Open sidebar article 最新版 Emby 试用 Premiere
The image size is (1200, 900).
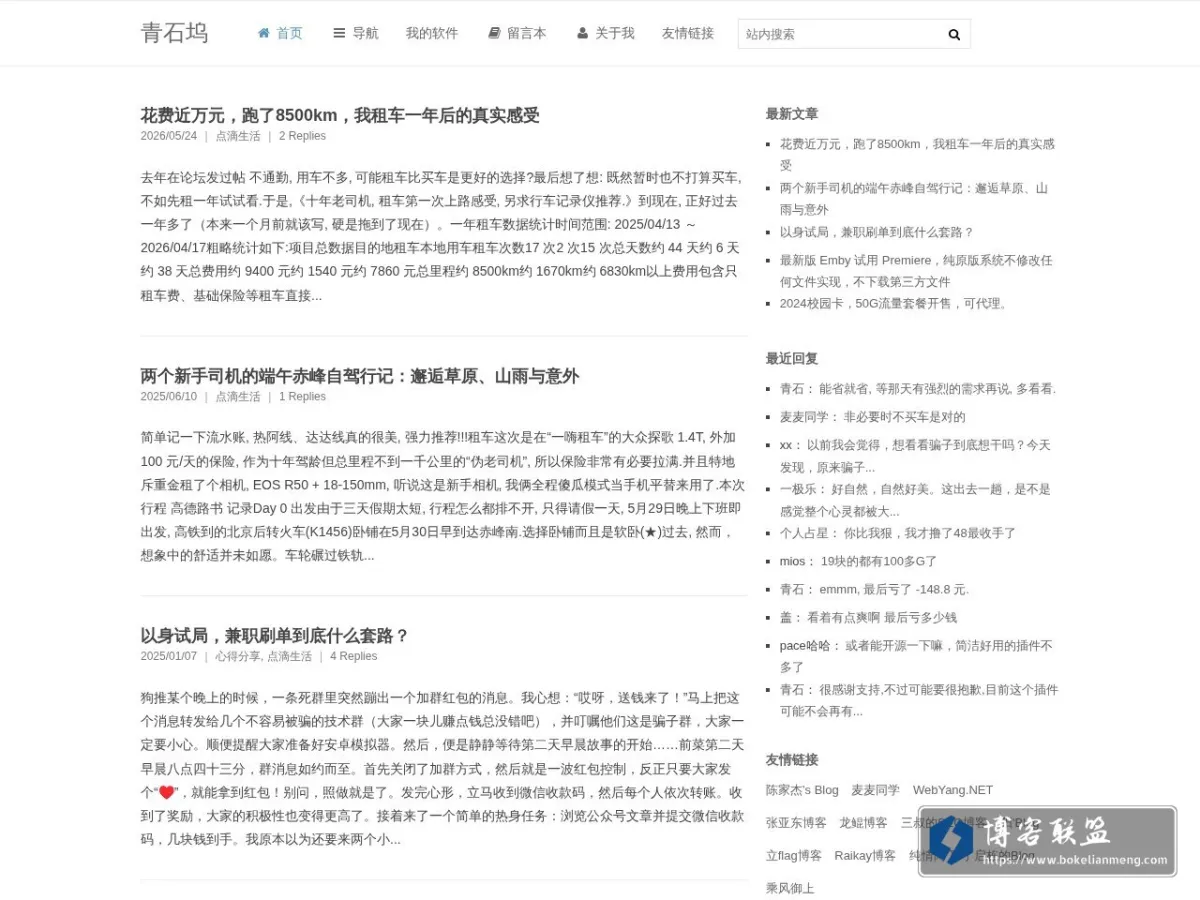916,271
